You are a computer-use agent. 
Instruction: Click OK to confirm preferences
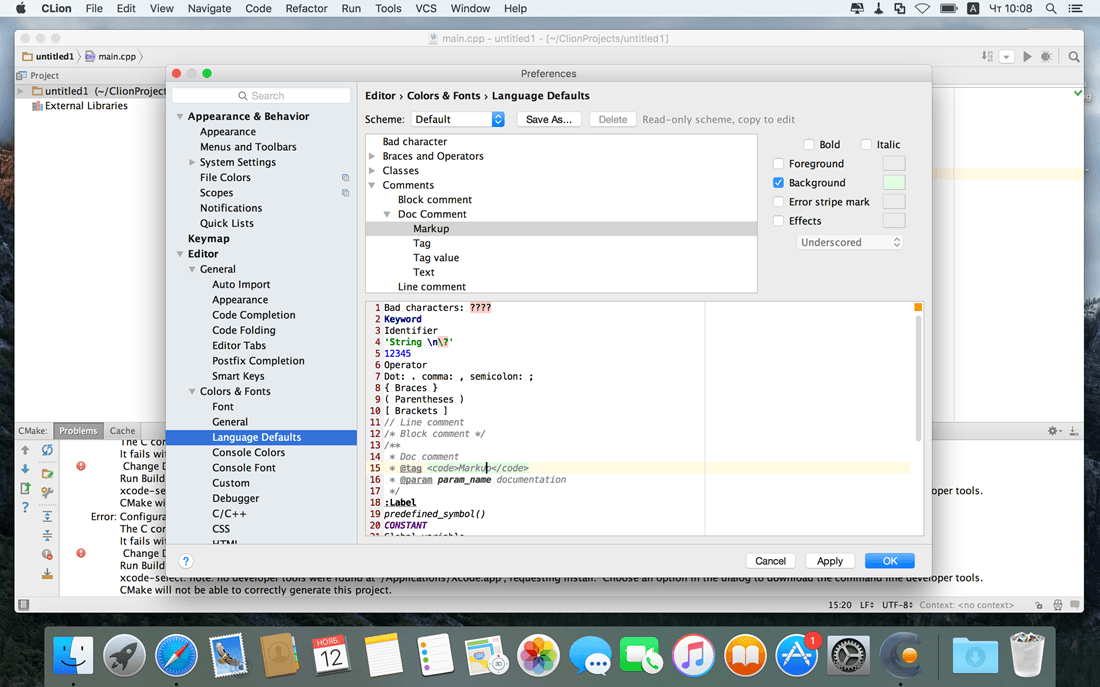[890, 561]
